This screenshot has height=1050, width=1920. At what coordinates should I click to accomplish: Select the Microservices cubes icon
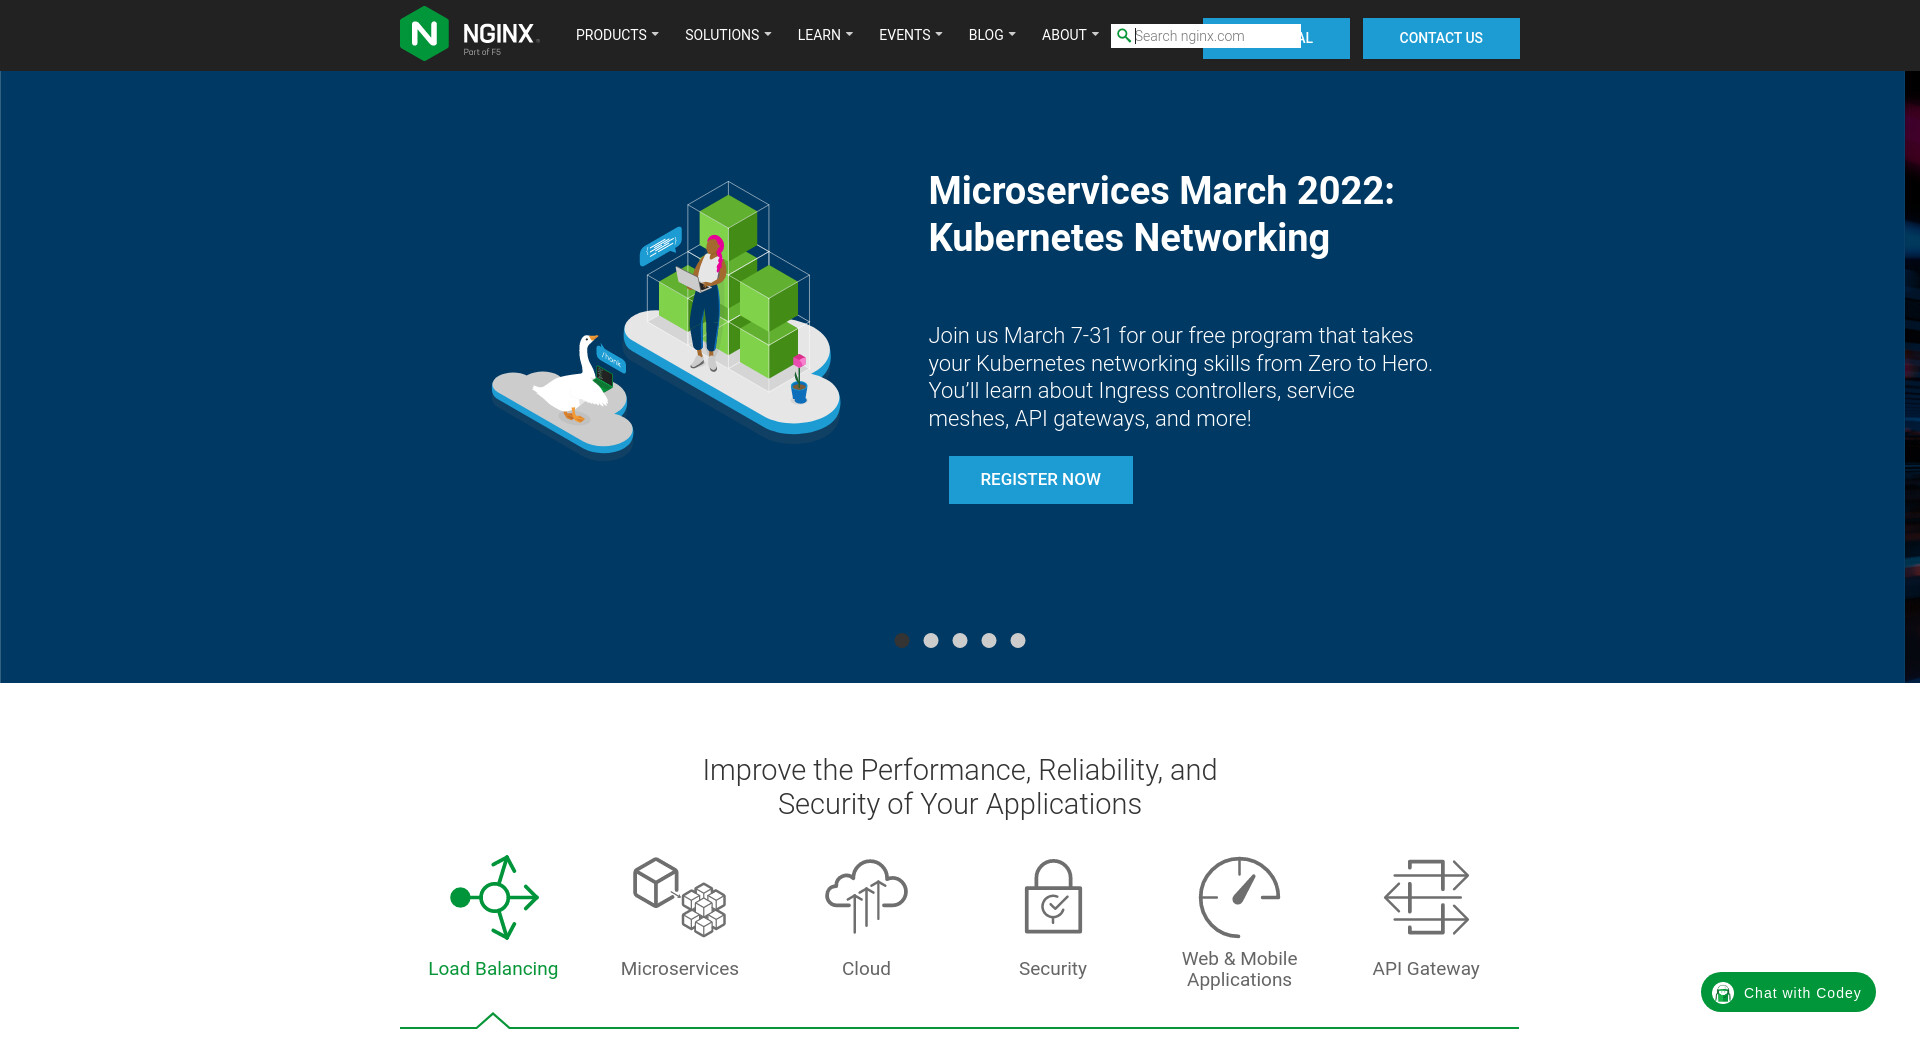click(x=680, y=897)
